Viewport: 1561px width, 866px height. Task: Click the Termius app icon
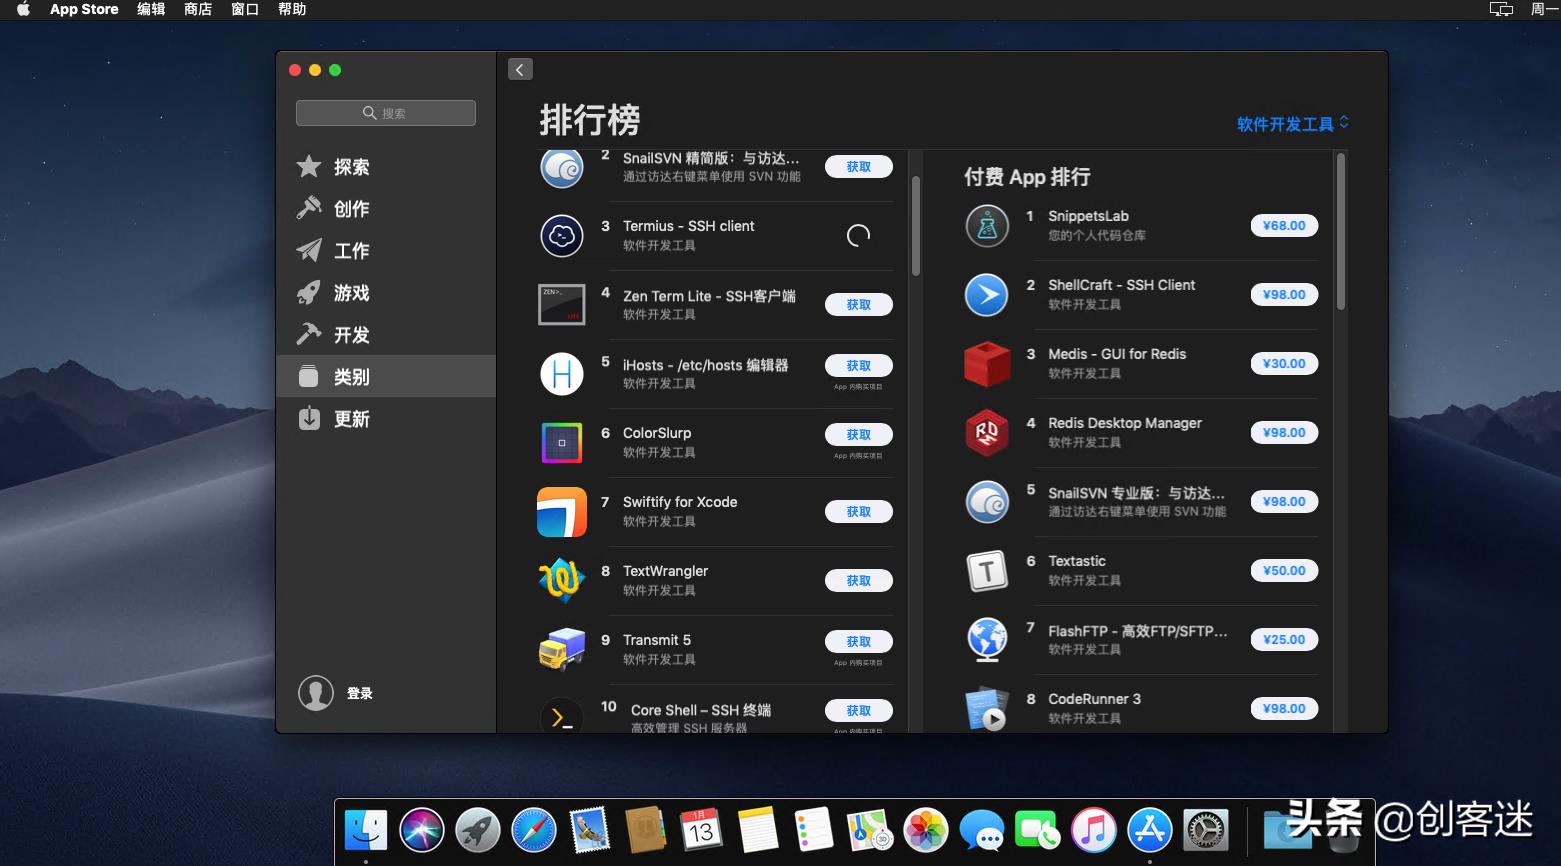coord(561,236)
